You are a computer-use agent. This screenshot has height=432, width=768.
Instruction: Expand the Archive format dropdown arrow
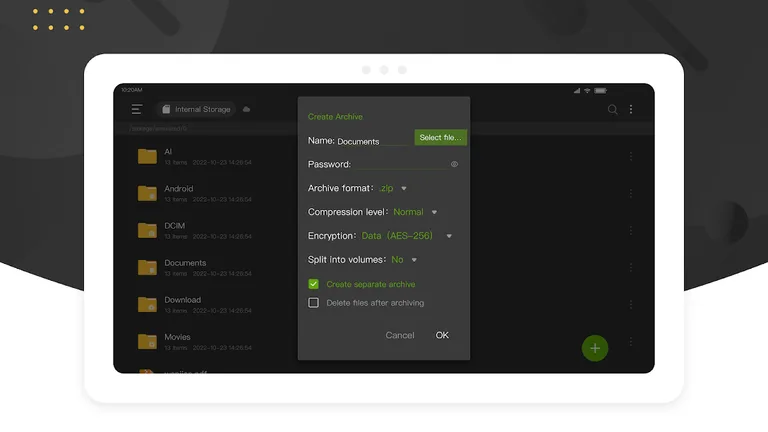pyautogui.click(x=404, y=189)
